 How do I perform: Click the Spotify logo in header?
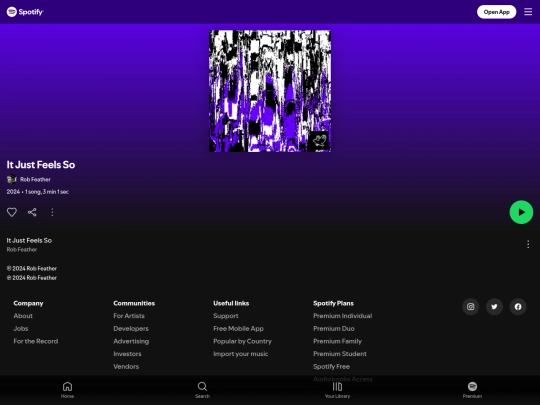25,12
